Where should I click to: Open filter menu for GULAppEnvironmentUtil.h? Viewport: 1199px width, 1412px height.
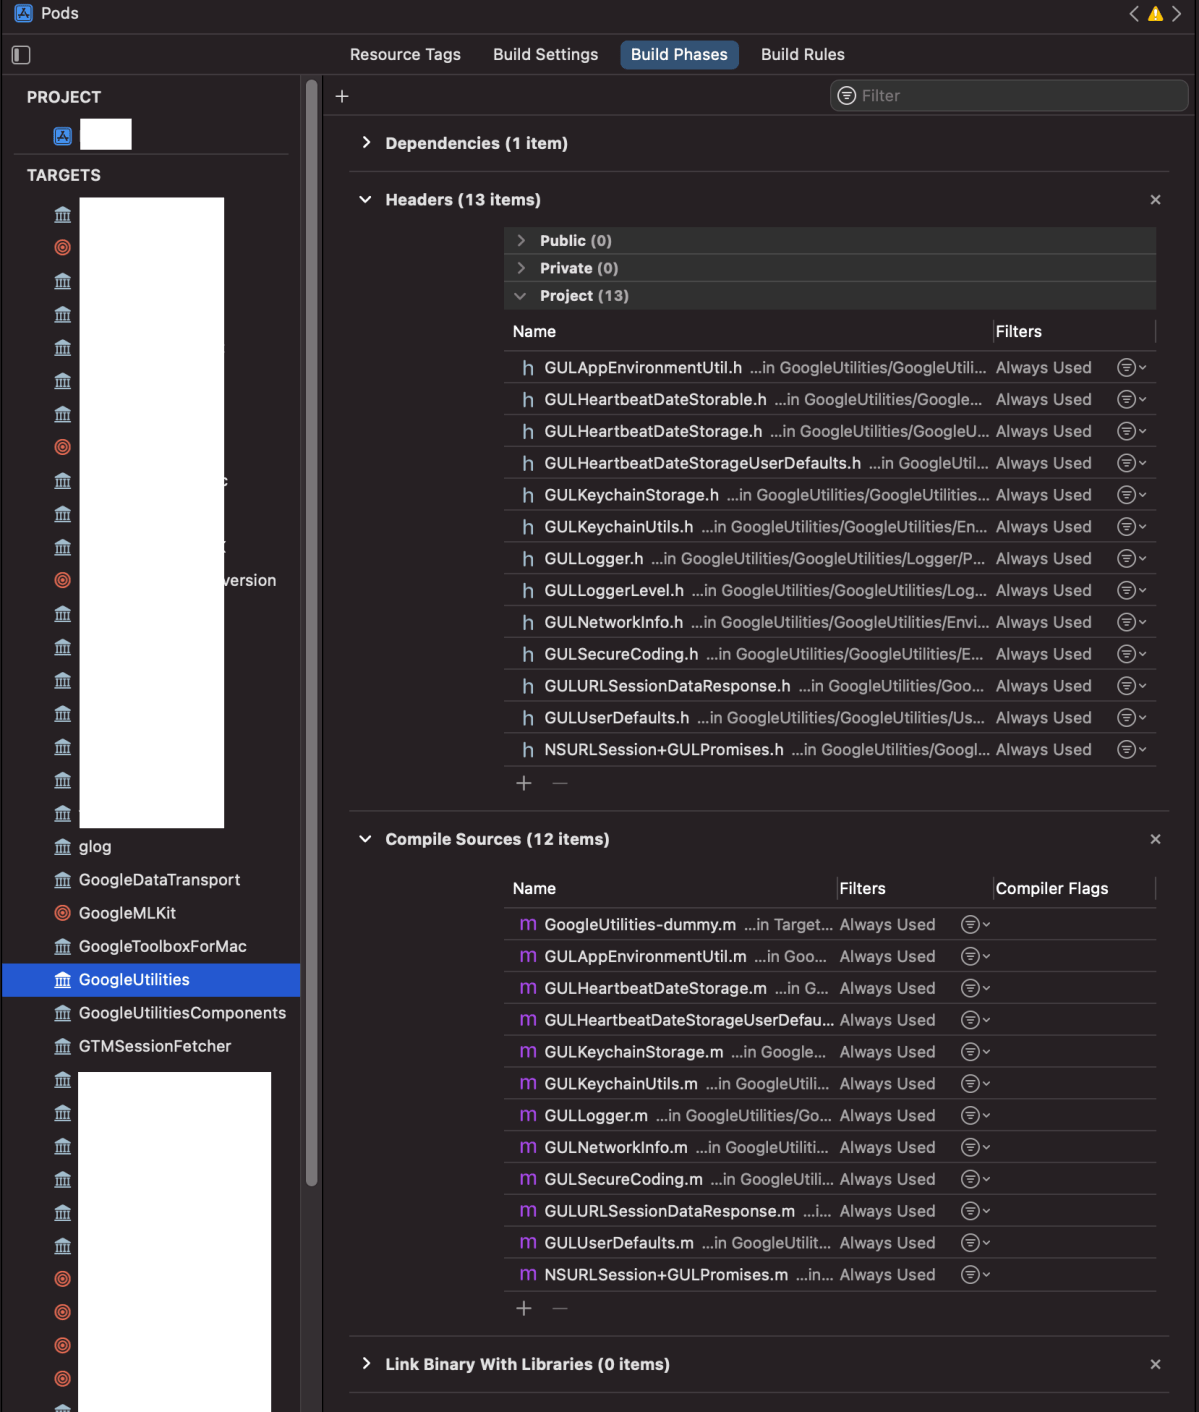click(x=1131, y=368)
